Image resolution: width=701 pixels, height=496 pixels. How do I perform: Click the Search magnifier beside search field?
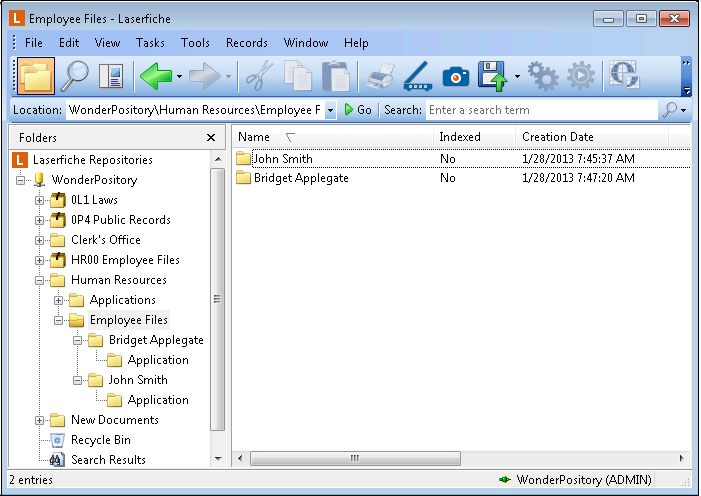(669, 110)
